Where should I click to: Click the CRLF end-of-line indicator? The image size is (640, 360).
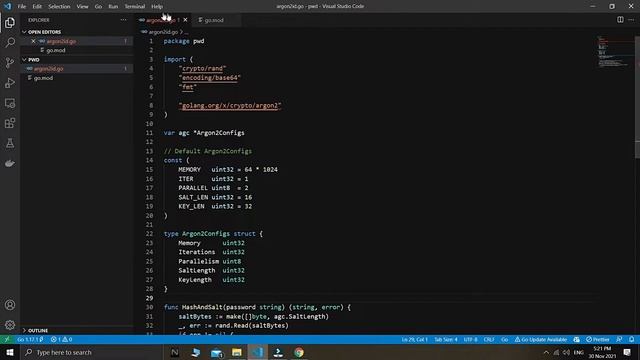point(489,340)
